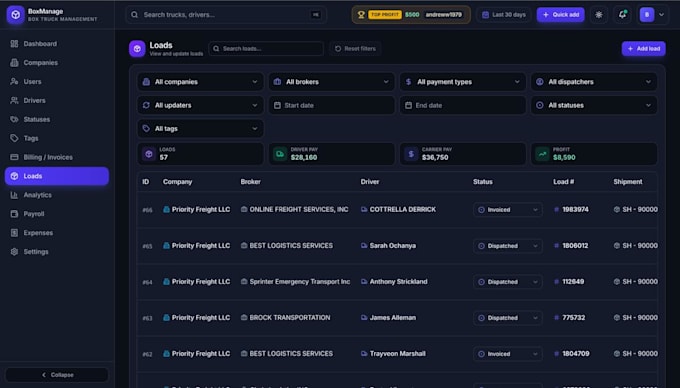Open the notifications bell icon

[x=622, y=15]
